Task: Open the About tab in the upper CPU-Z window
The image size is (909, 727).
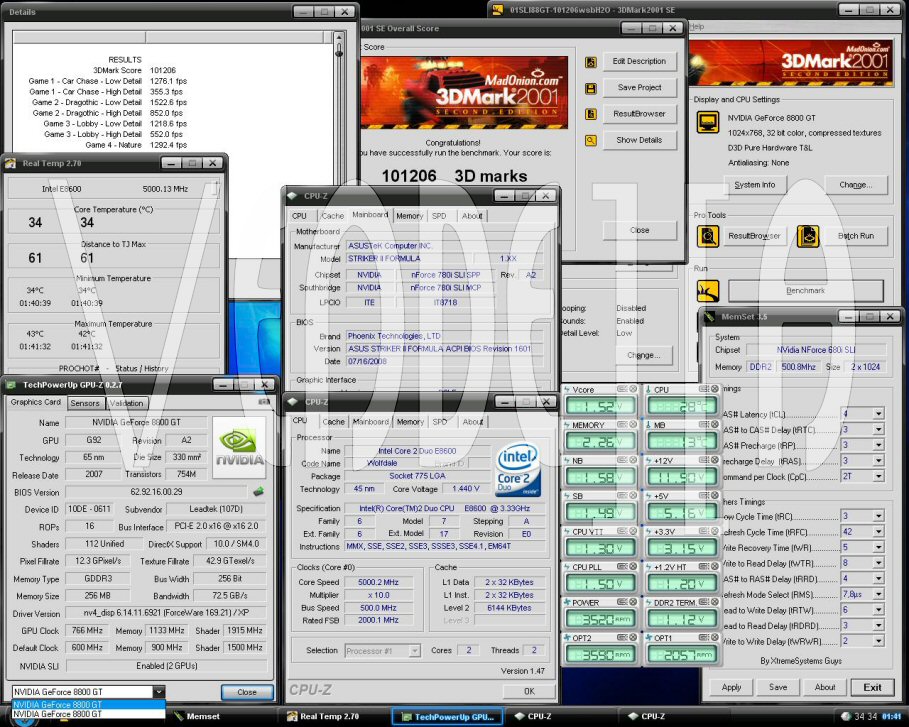Action: click(472, 216)
